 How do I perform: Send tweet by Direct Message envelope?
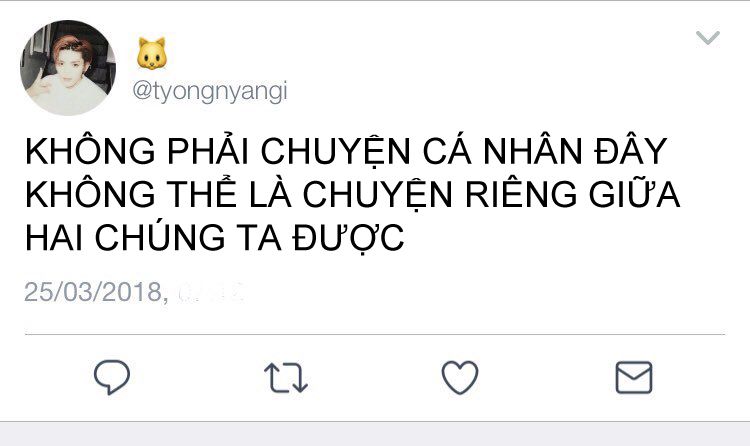(x=633, y=378)
